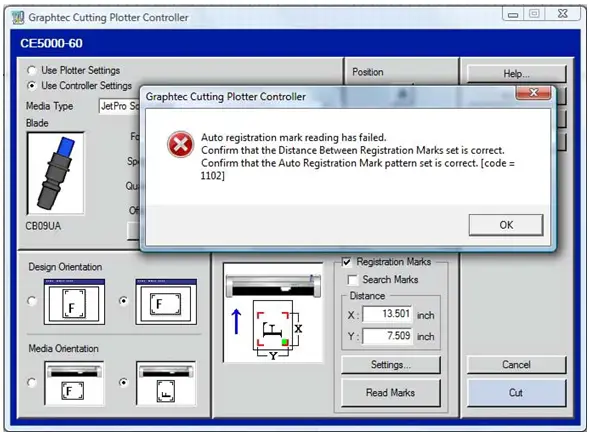Click portrait design orientation preview icon
The width and height of the screenshot is (589, 432).
74,302
